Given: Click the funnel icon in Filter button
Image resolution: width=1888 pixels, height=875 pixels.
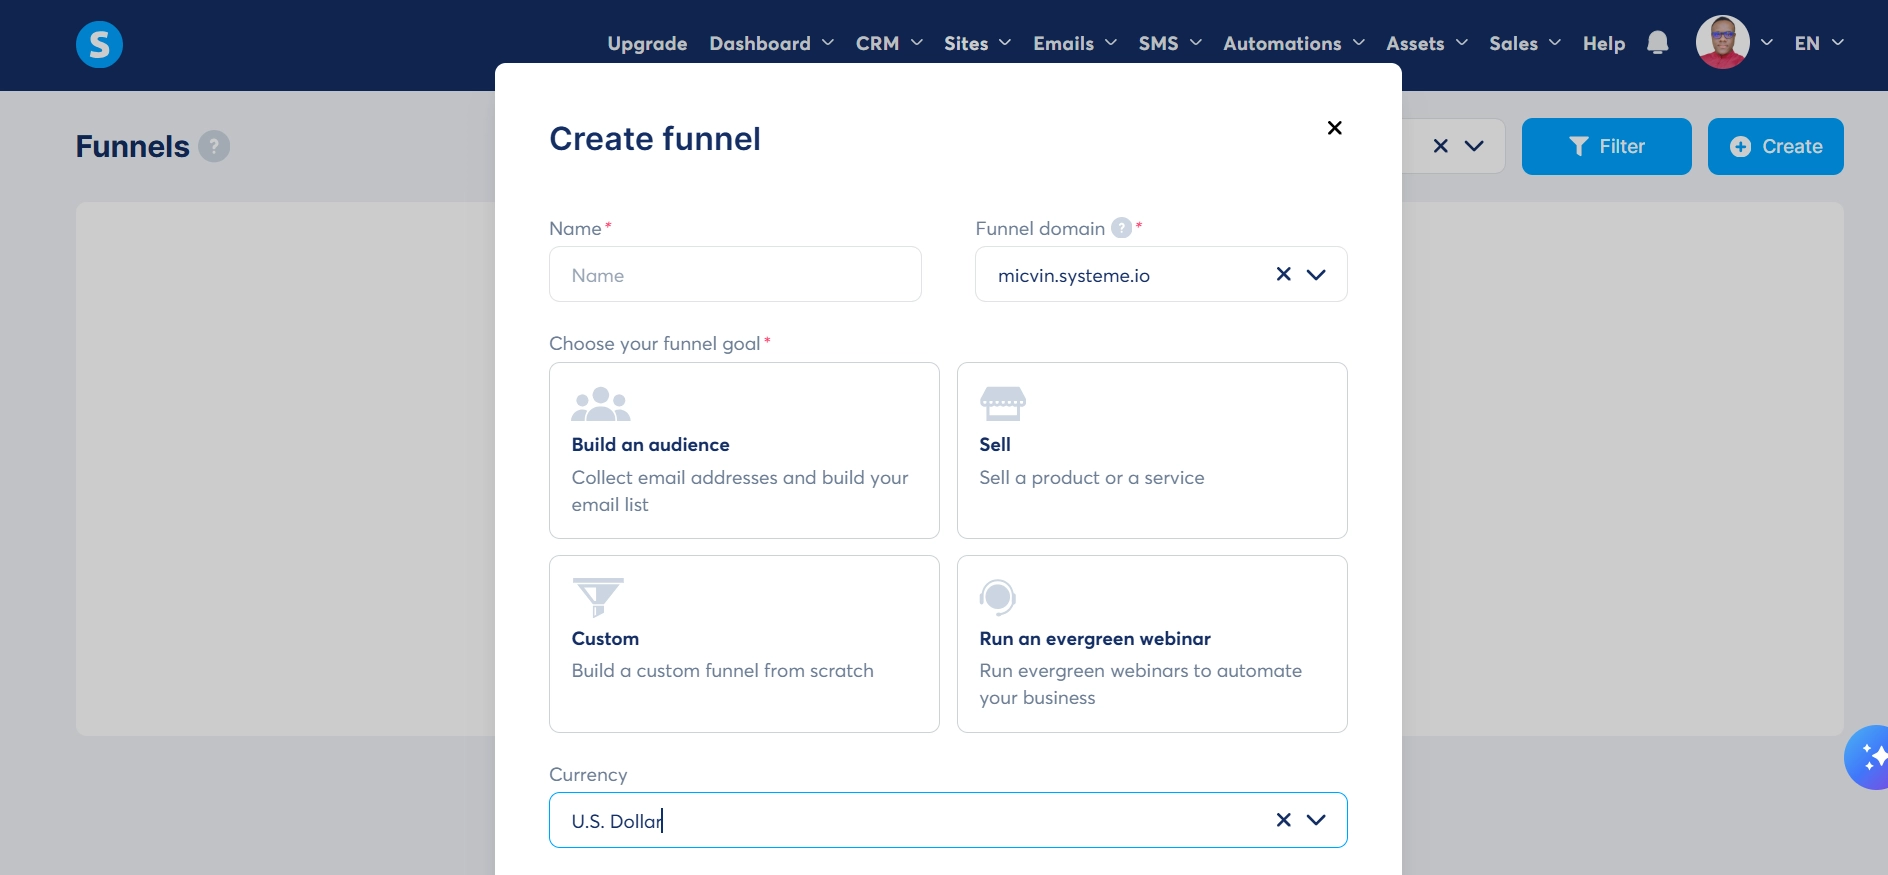Looking at the screenshot, I should 1579,146.
